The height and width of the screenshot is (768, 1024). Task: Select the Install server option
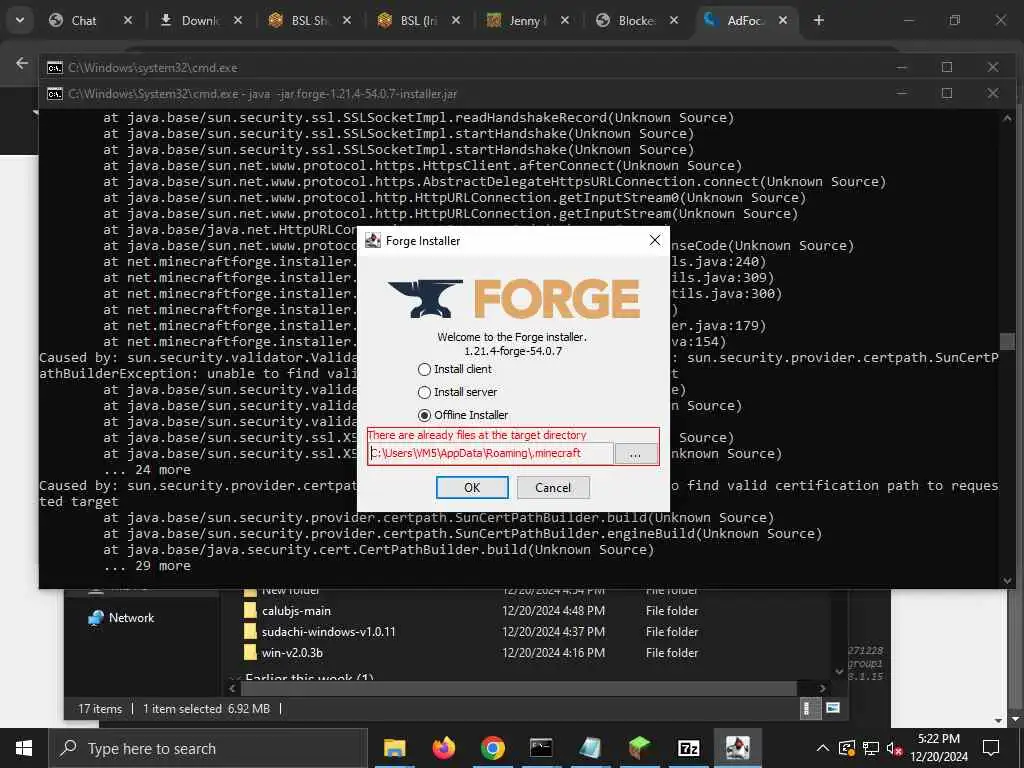424,392
